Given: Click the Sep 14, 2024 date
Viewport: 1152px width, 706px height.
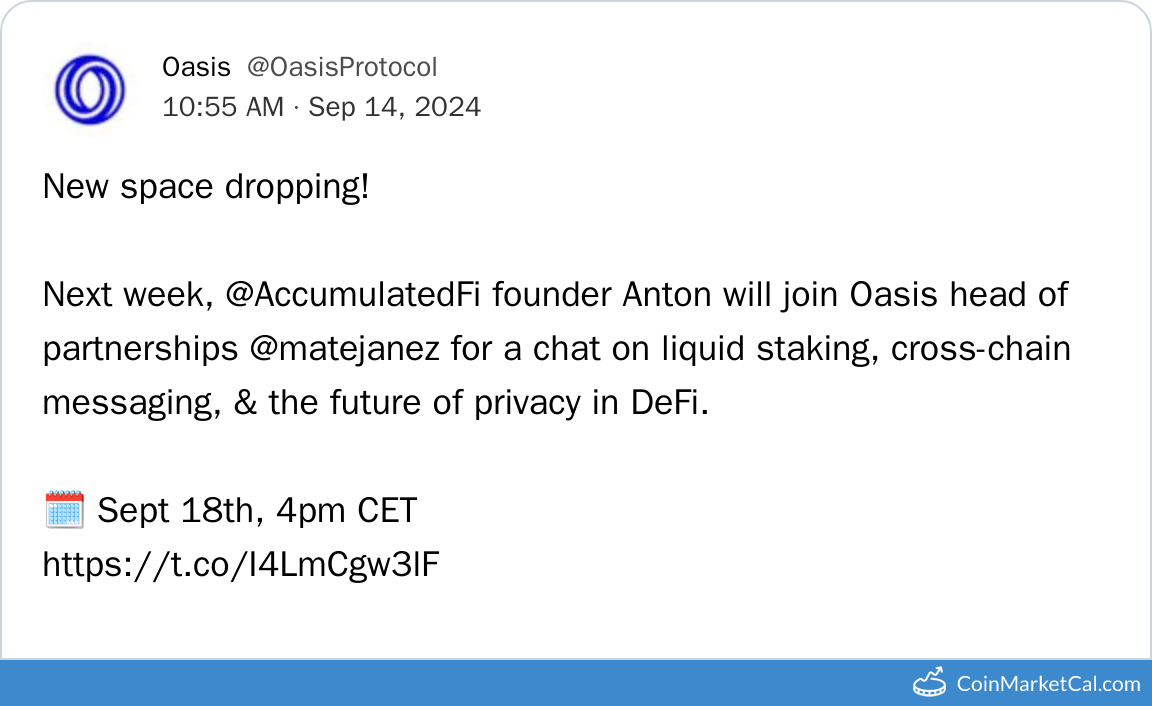Looking at the screenshot, I should click(x=394, y=107).
